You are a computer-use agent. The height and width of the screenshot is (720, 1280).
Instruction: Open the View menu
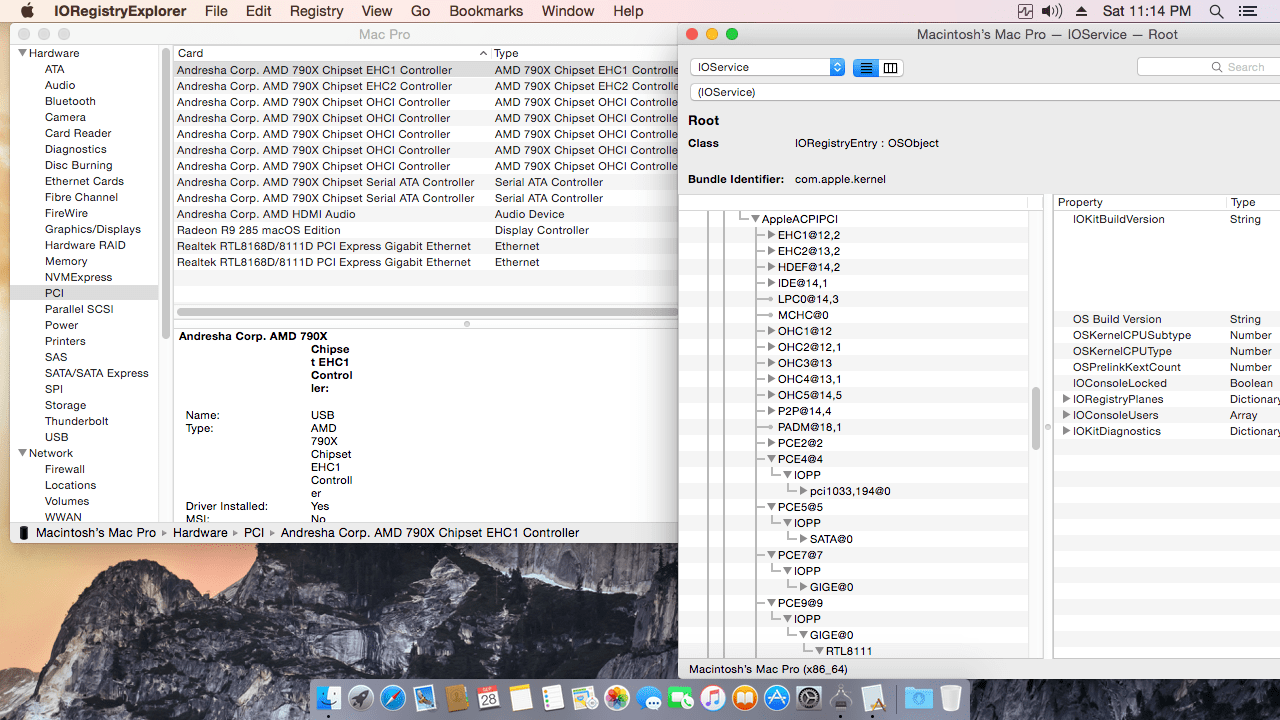pyautogui.click(x=376, y=11)
